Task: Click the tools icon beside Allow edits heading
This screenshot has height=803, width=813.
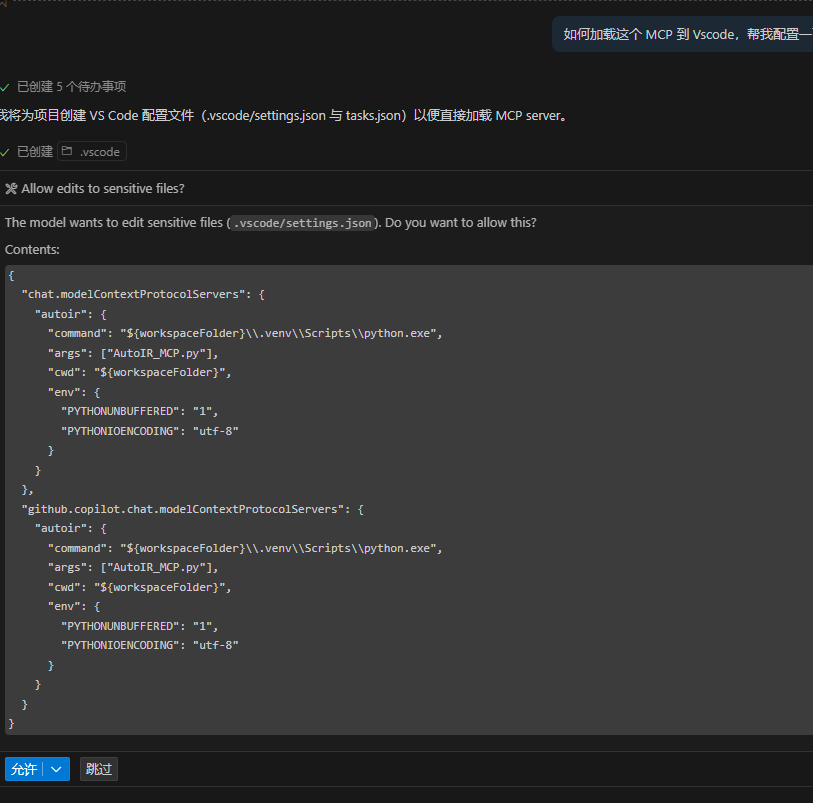Action: click(x=11, y=189)
